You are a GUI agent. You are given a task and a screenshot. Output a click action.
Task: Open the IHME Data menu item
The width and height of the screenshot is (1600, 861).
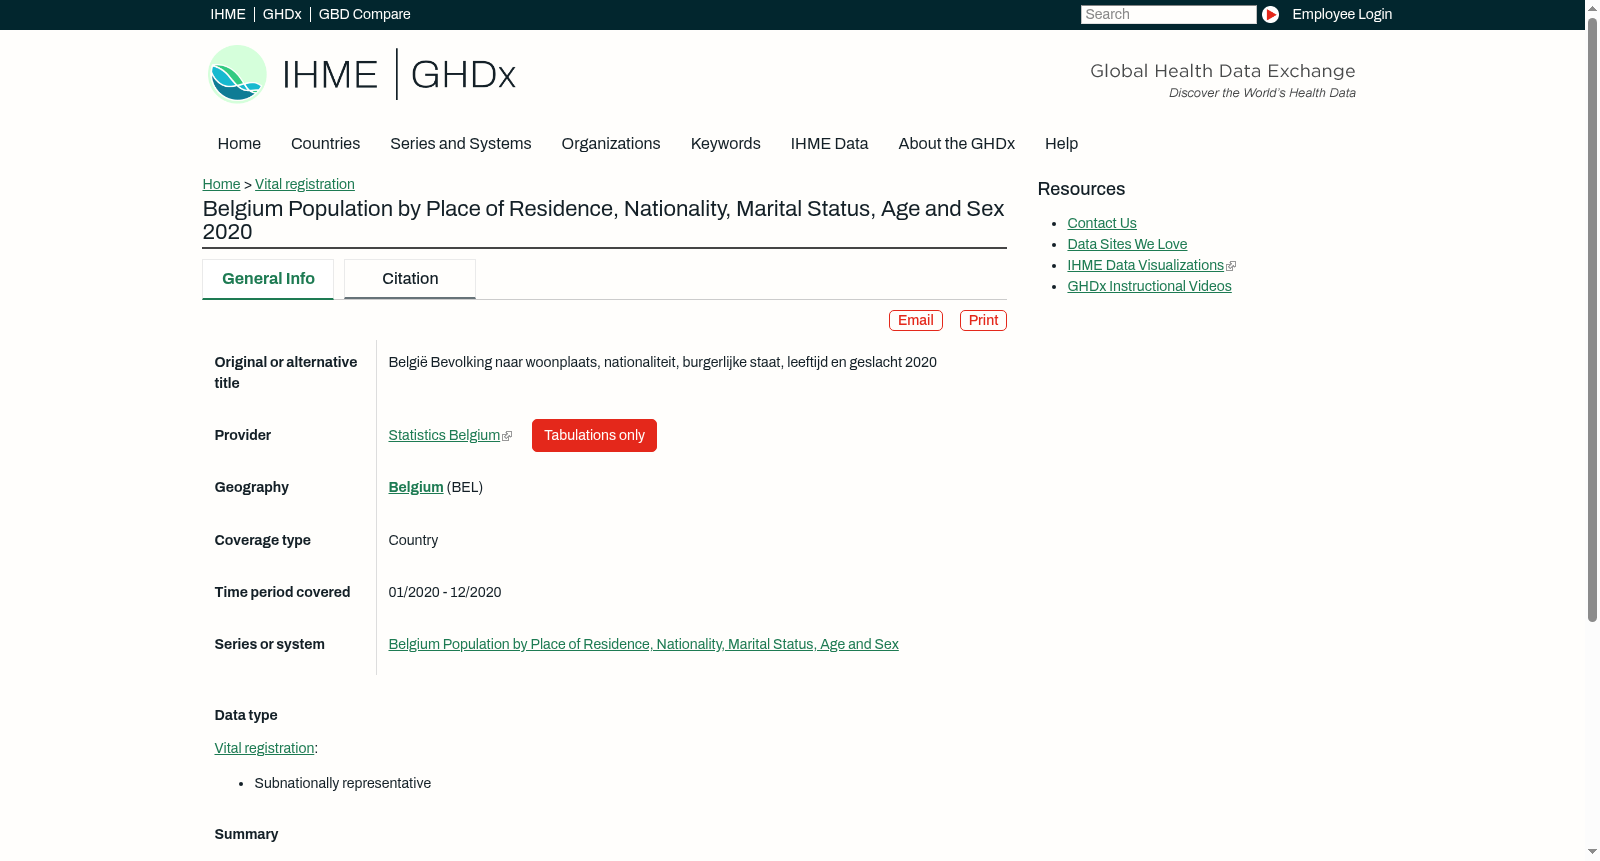click(830, 144)
